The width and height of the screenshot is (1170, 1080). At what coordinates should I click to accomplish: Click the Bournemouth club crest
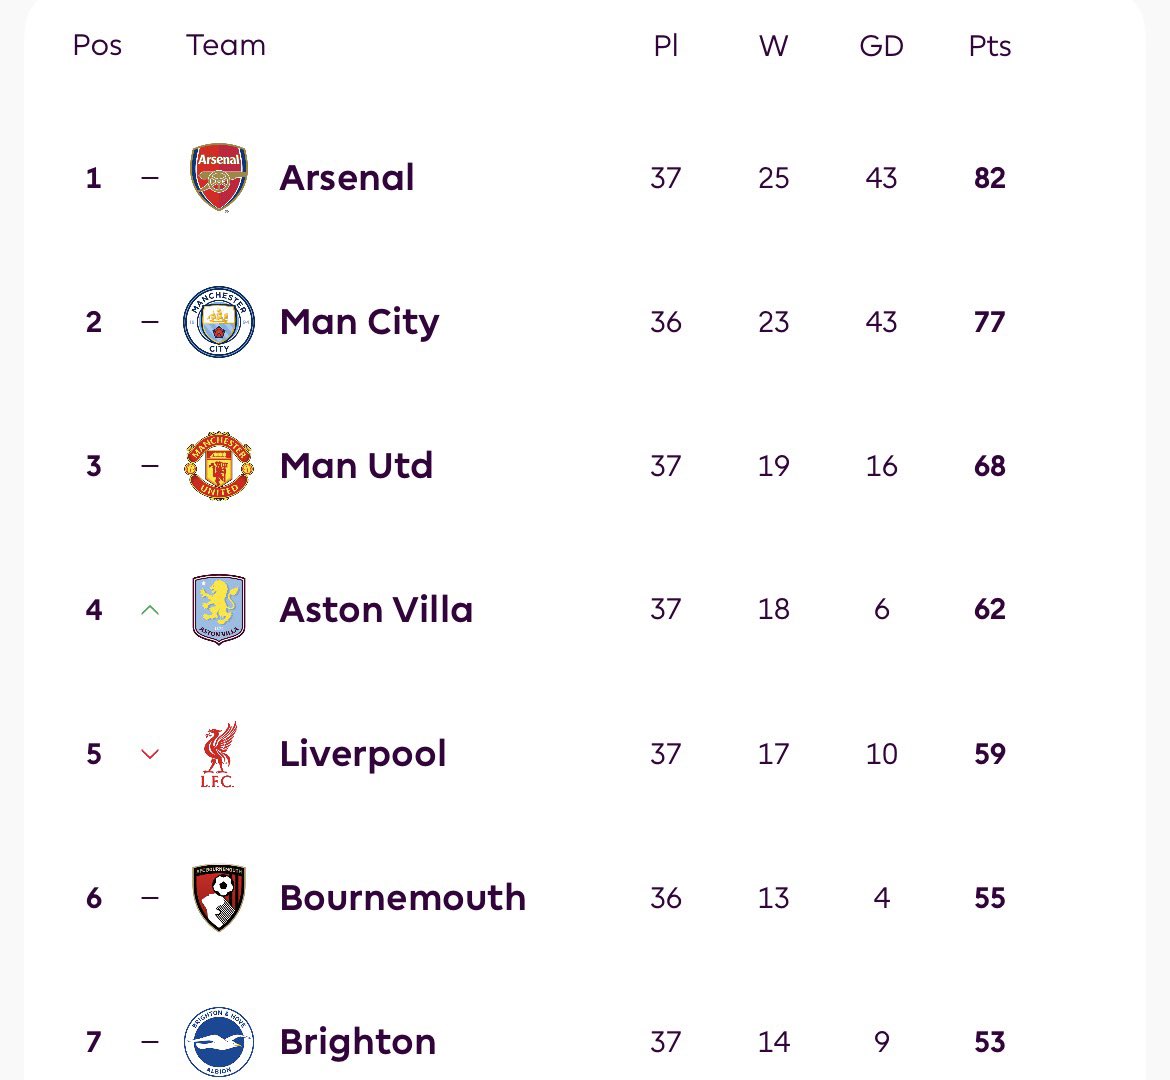coord(219,897)
